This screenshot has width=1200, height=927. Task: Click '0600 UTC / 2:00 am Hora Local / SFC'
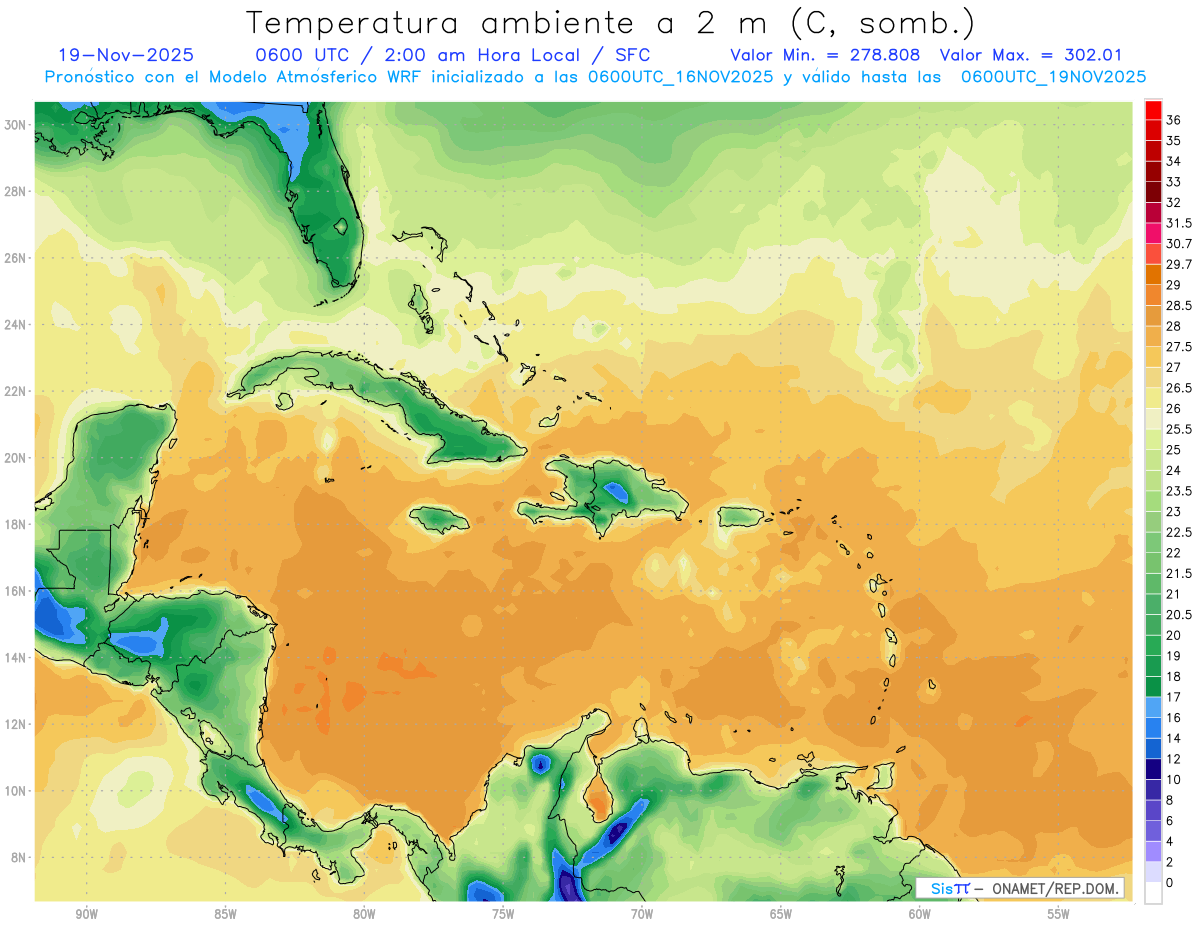coord(453,55)
